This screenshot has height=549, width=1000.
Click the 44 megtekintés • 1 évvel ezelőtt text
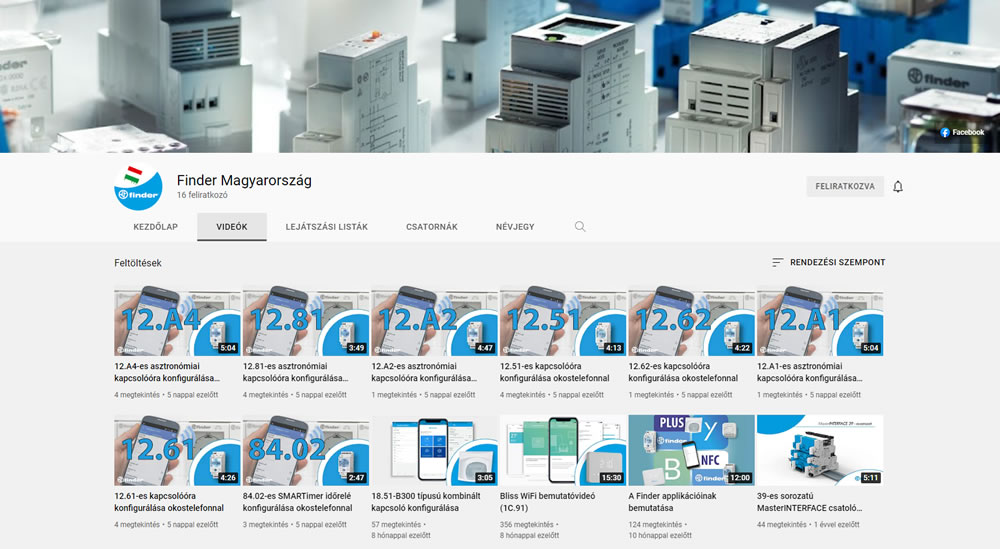pos(808,525)
